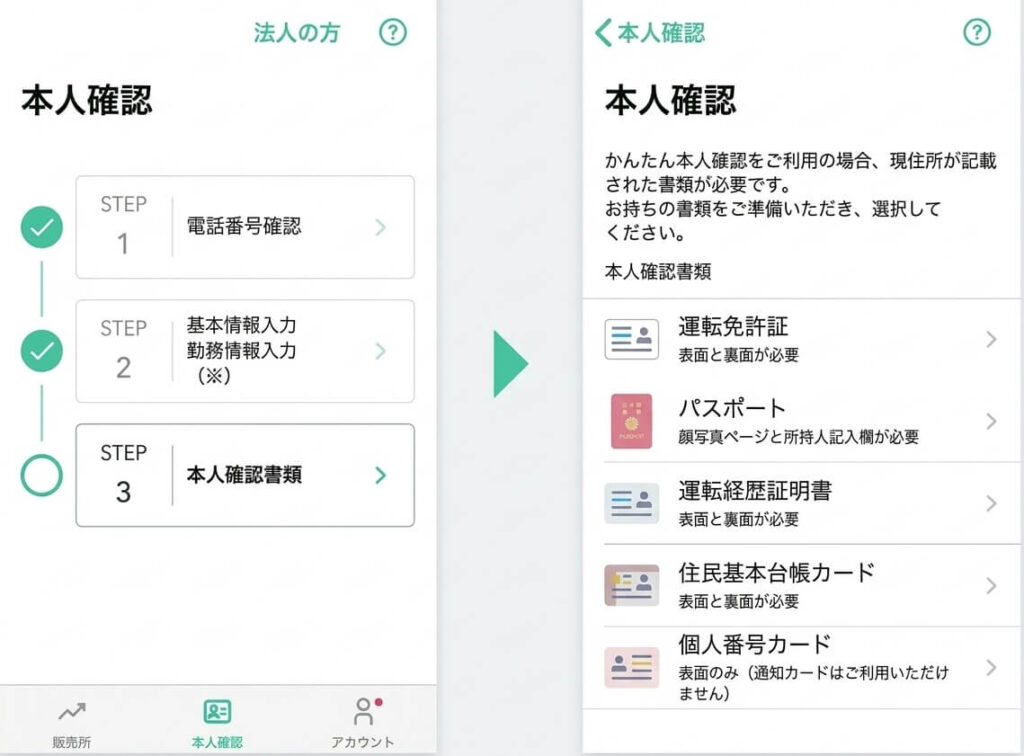The image size is (1024, 756).
Task: Switch to 本人確認 bottom tab
Action: click(217, 723)
